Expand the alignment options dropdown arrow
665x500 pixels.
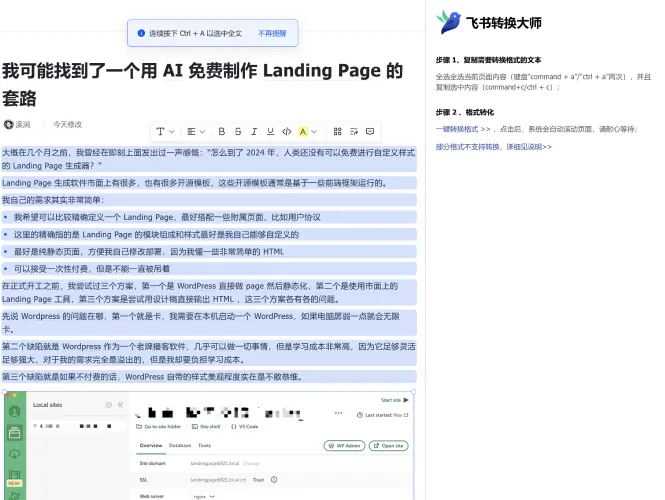coord(202,132)
